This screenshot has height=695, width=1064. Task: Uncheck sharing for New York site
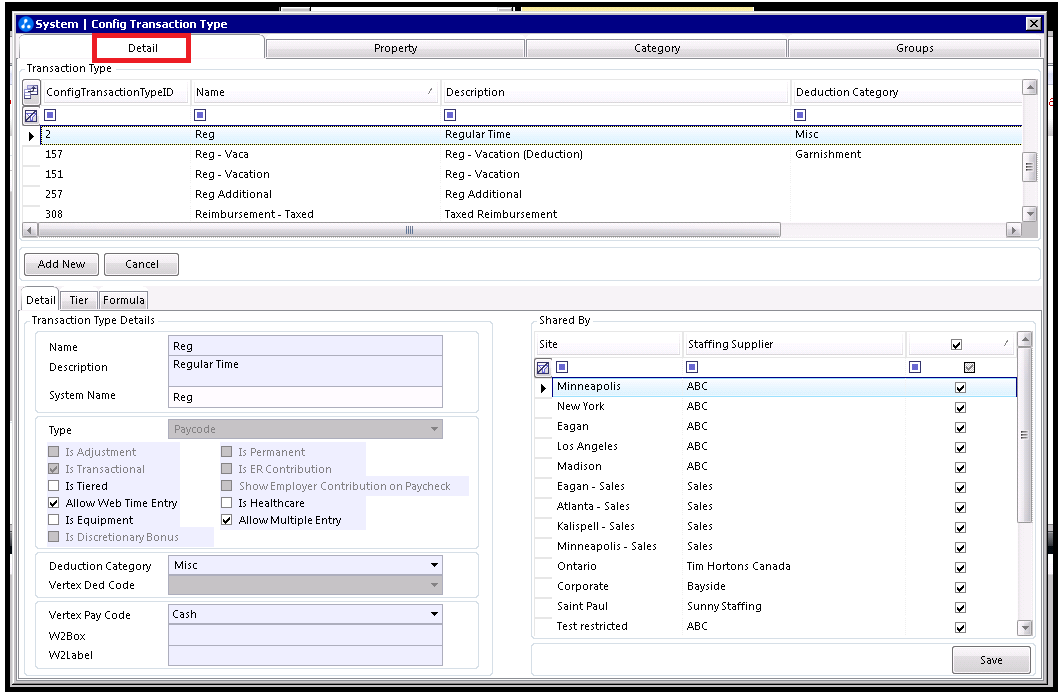pos(960,408)
